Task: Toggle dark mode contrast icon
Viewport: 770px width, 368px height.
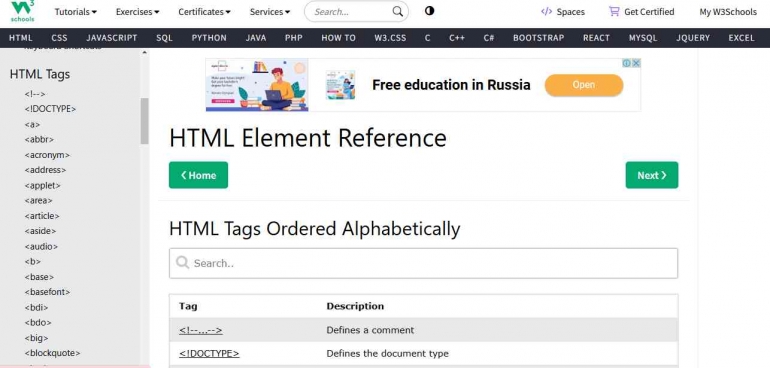Action: [x=429, y=11]
